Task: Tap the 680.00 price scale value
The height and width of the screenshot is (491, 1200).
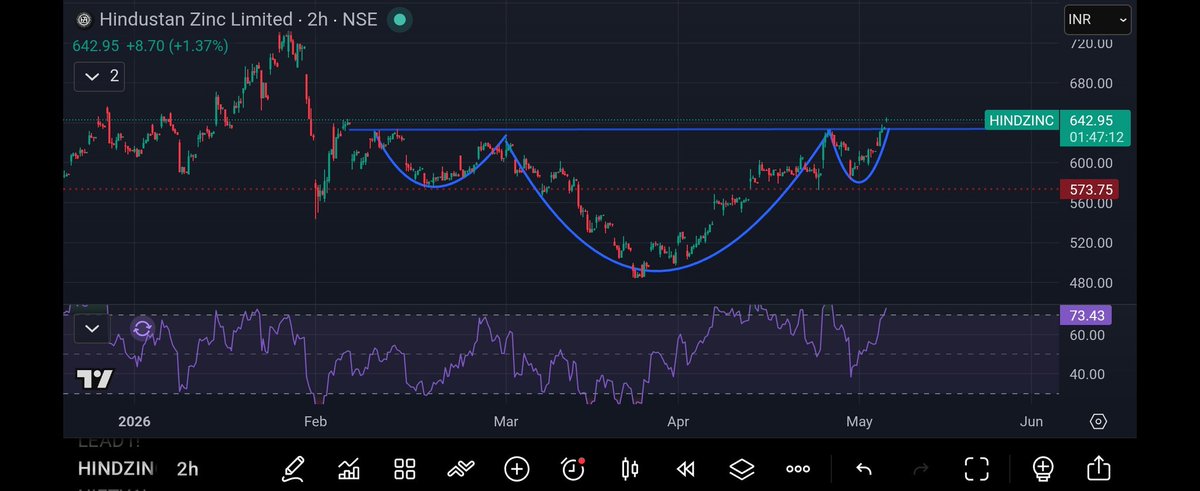Action: (x=1091, y=84)
